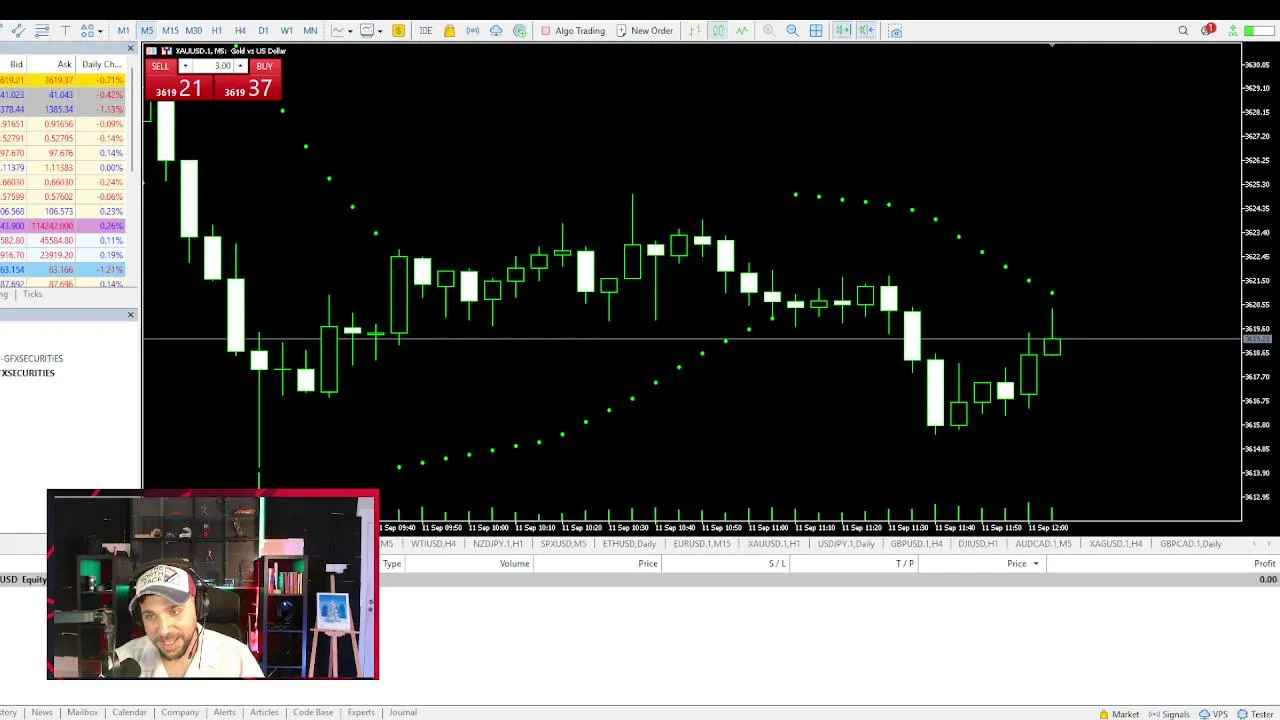1280x720 pixels.
Task: Open the search magnifier icon
Action: tap(1183, 31)
